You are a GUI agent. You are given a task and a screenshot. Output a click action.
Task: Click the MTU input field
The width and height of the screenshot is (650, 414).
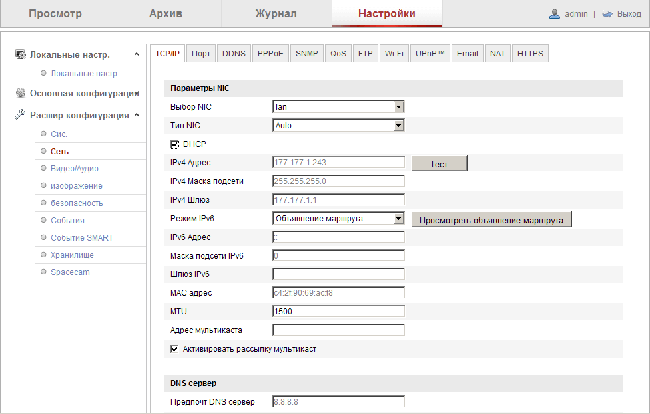coord(338,311)
